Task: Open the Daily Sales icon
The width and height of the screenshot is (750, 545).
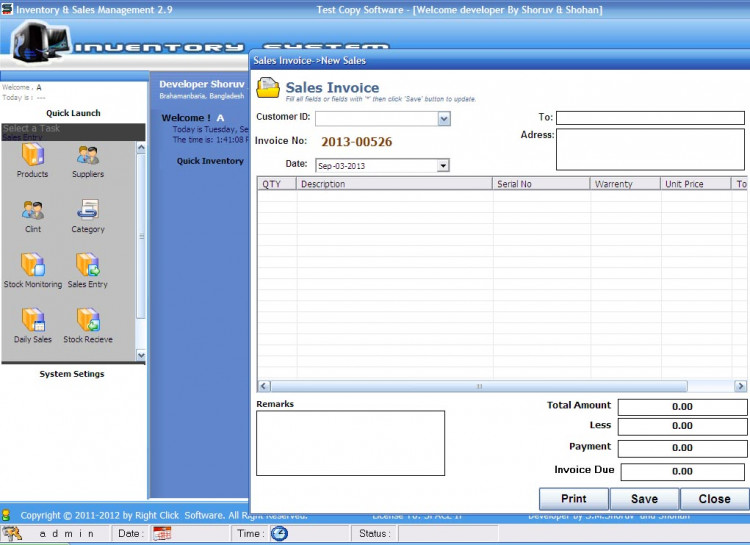Action: point(33,320)
